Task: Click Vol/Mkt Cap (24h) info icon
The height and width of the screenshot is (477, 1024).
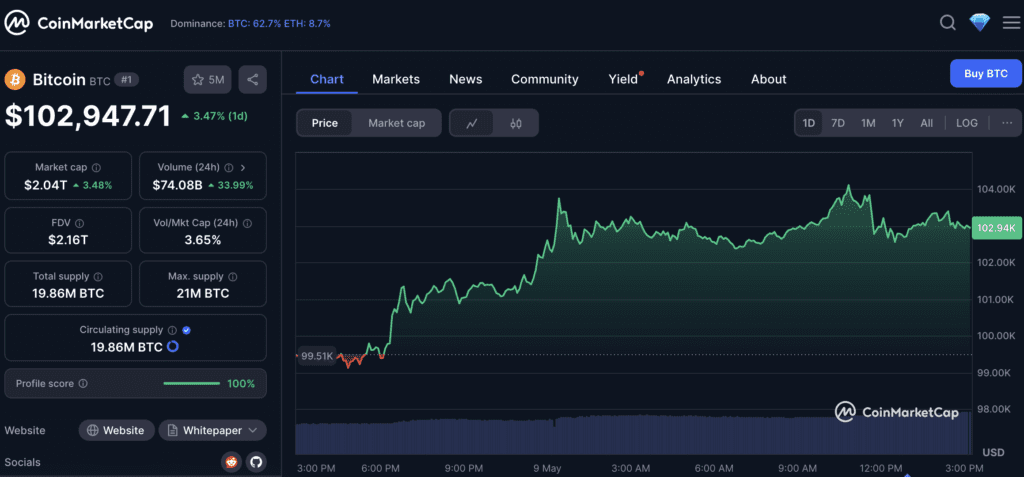Action: tap(247, 223)
